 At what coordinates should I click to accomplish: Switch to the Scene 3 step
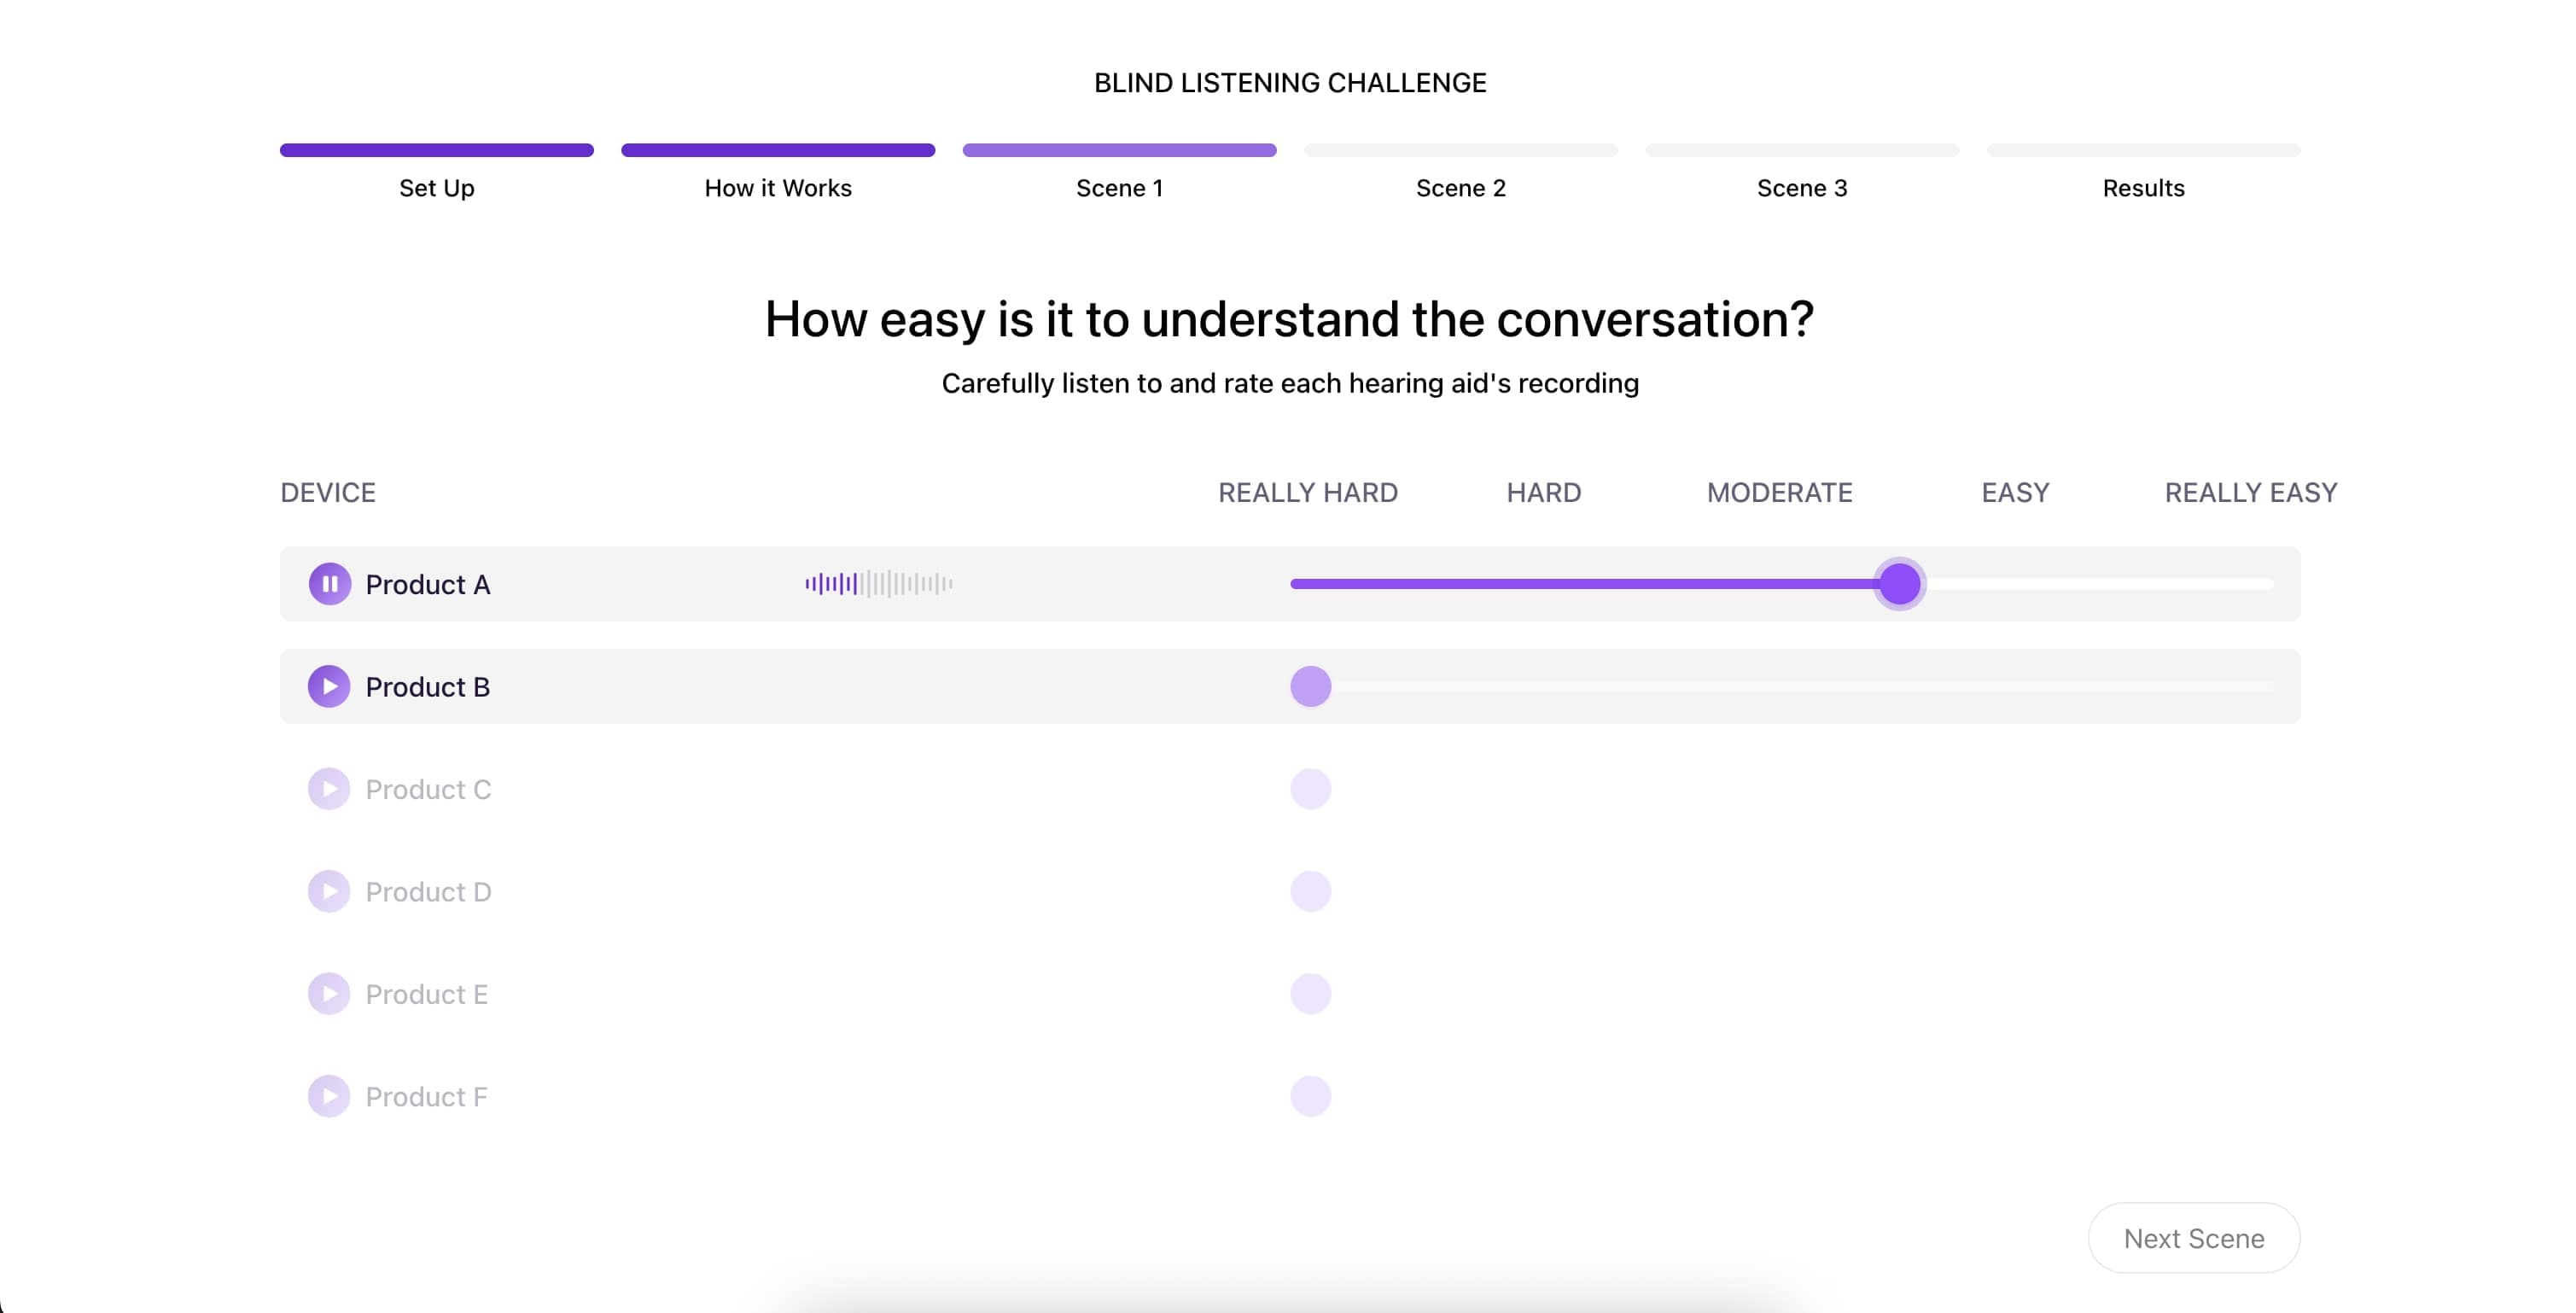[x=1802, y=188]
